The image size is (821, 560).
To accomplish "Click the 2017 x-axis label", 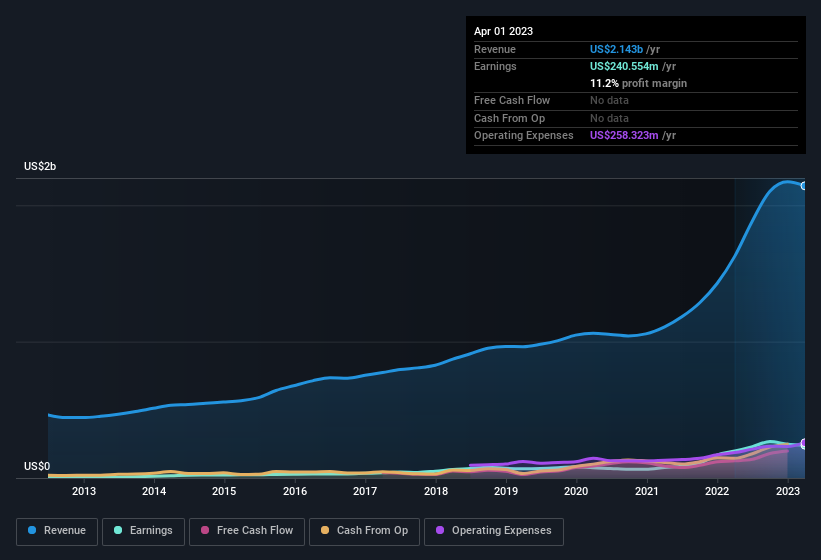I will [x=365, y=491].
